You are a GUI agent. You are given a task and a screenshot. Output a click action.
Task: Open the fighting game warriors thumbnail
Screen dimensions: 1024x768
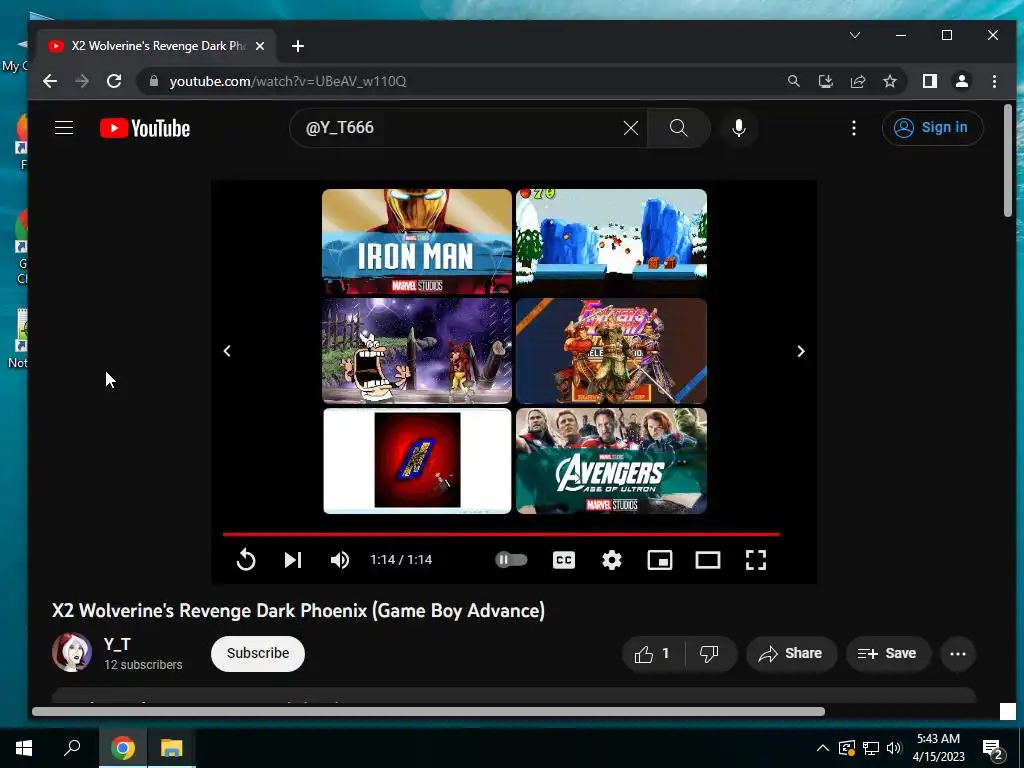(611, 351)
